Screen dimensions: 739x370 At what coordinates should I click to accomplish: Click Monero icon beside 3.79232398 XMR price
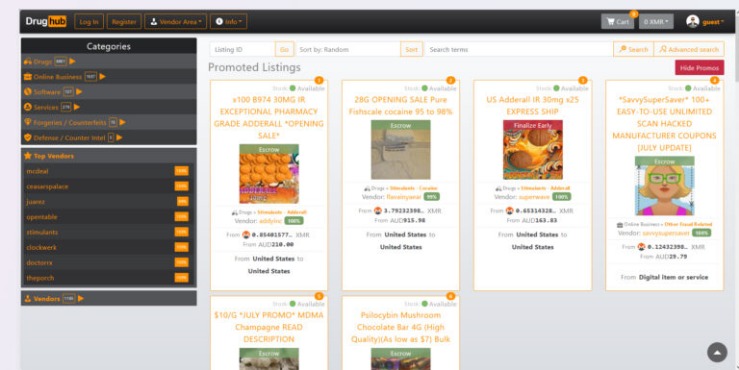click(378, 211)
